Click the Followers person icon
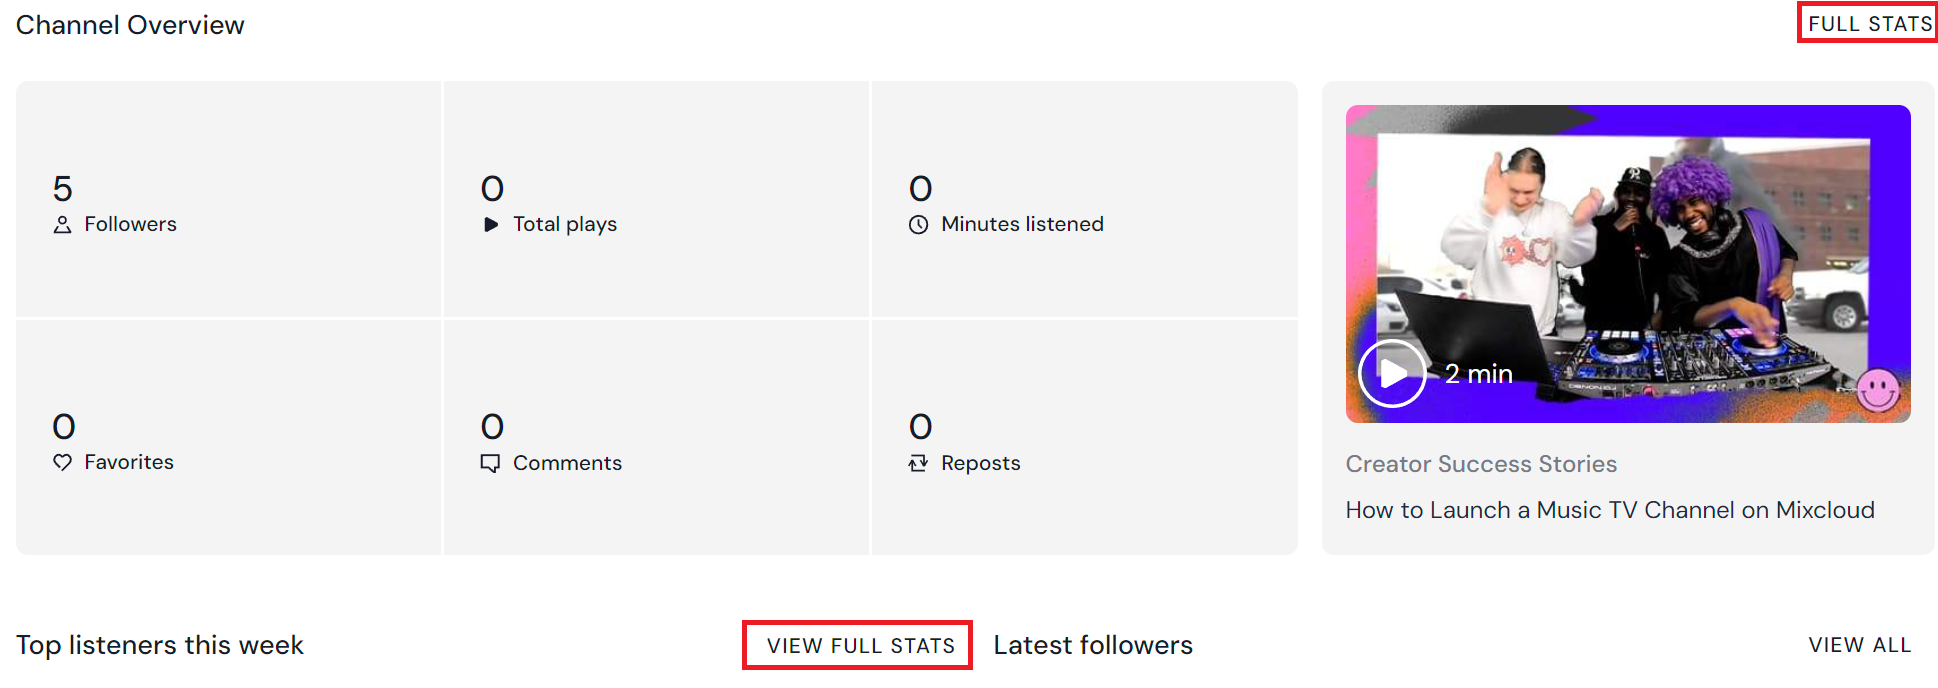Image resolution: width=1938 pixels, height=688 pixels. coord(62,225)
